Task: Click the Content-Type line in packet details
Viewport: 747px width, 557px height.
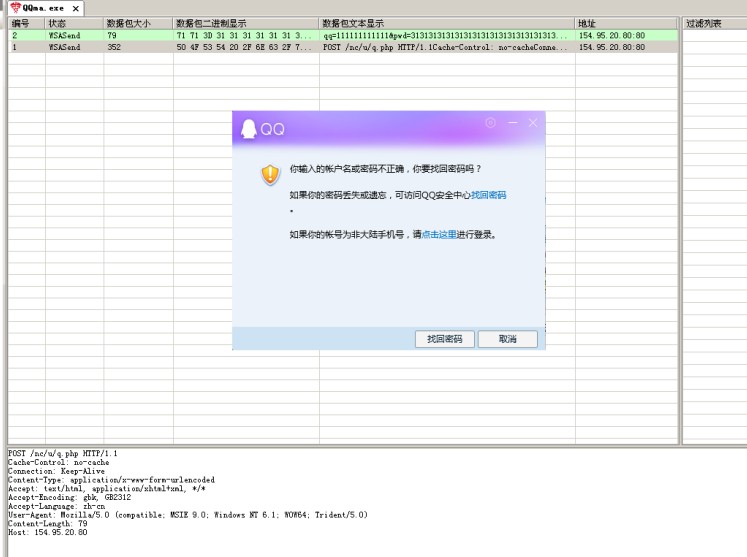Action: (111, 480)
